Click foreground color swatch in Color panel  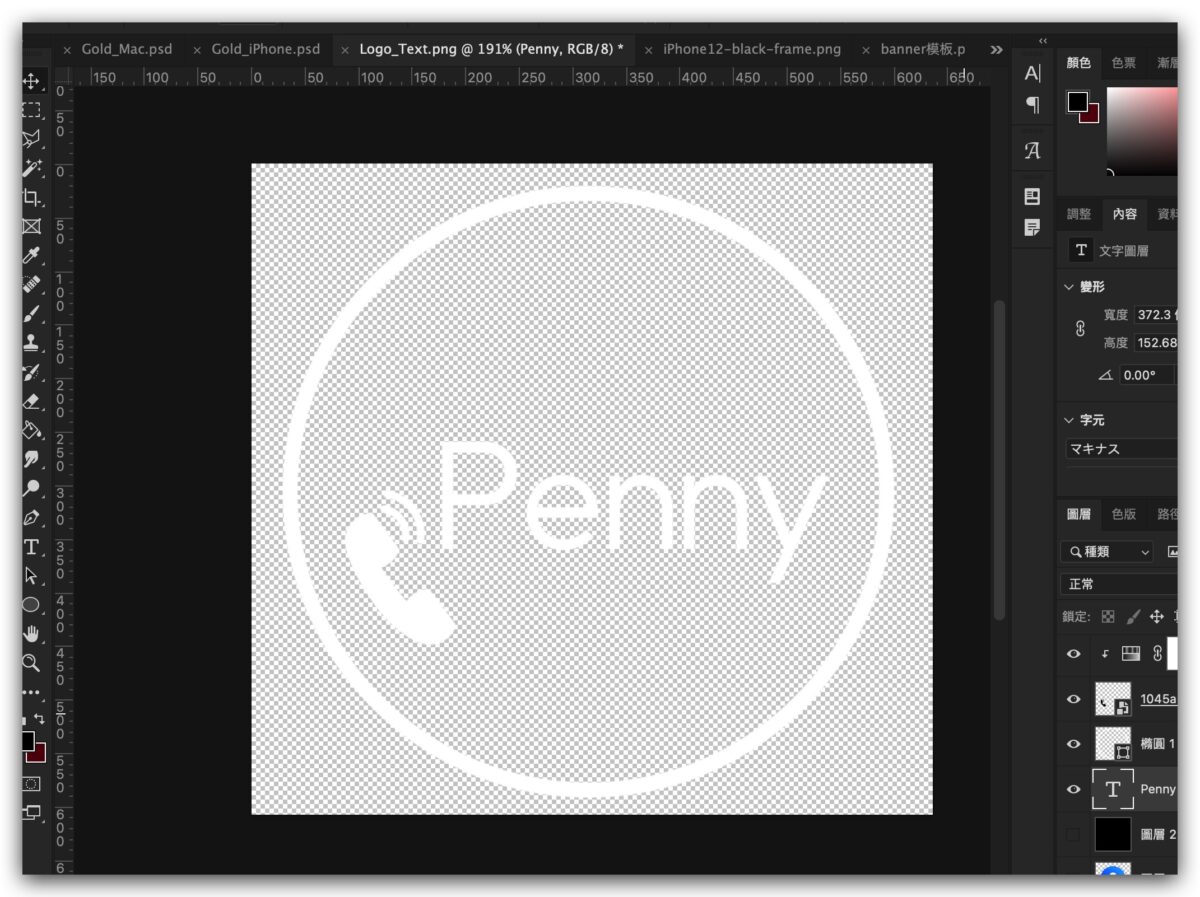click(1077, 101)
